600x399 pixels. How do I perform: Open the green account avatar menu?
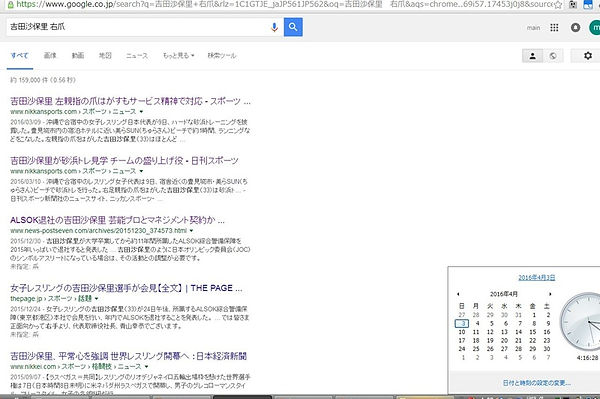595,28
